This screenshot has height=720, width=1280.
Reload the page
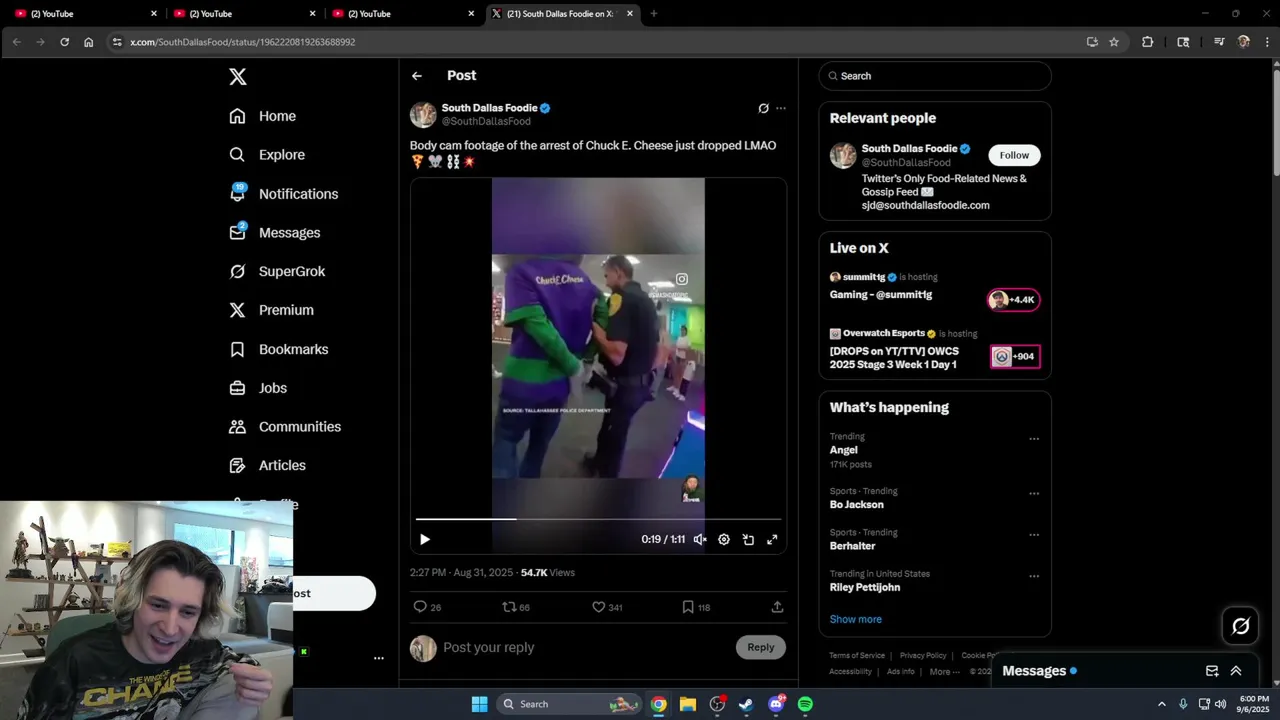point(65,42)
